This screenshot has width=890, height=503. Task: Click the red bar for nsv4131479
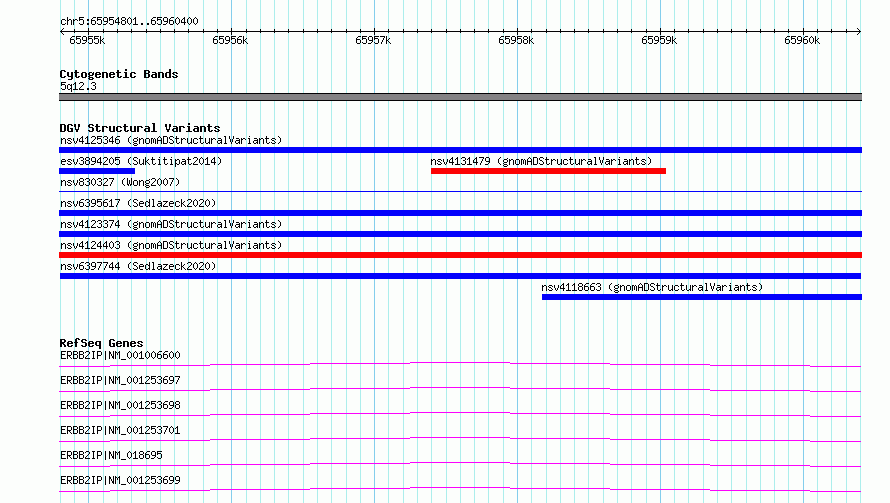(x=548, y=171)
